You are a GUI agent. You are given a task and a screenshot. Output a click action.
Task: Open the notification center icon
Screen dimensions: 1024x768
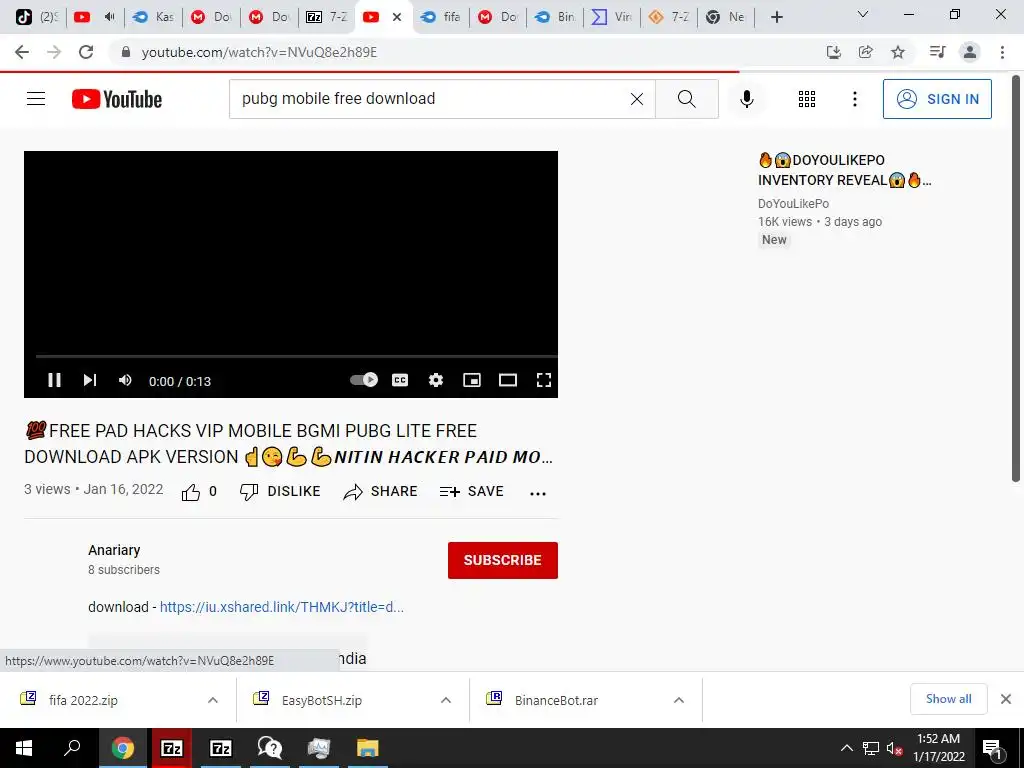pos(993,749)
